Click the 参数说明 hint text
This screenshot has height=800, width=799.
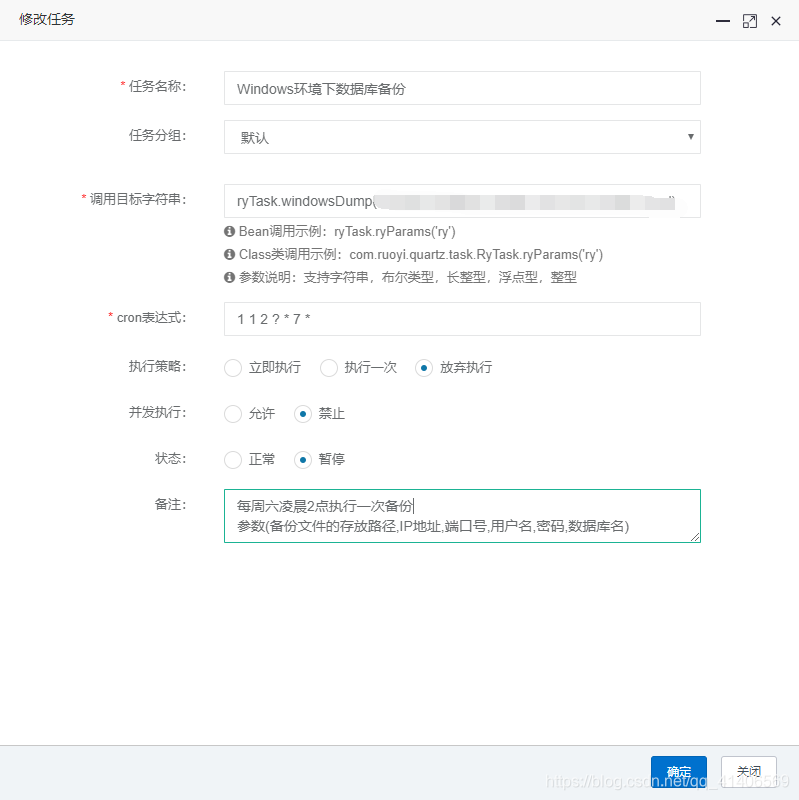tap(408, 277)
